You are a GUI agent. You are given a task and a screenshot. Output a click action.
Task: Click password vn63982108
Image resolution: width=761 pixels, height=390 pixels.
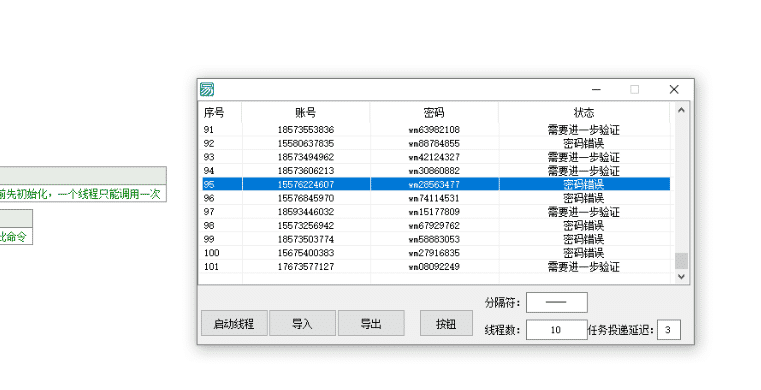(x=434, y=130)
